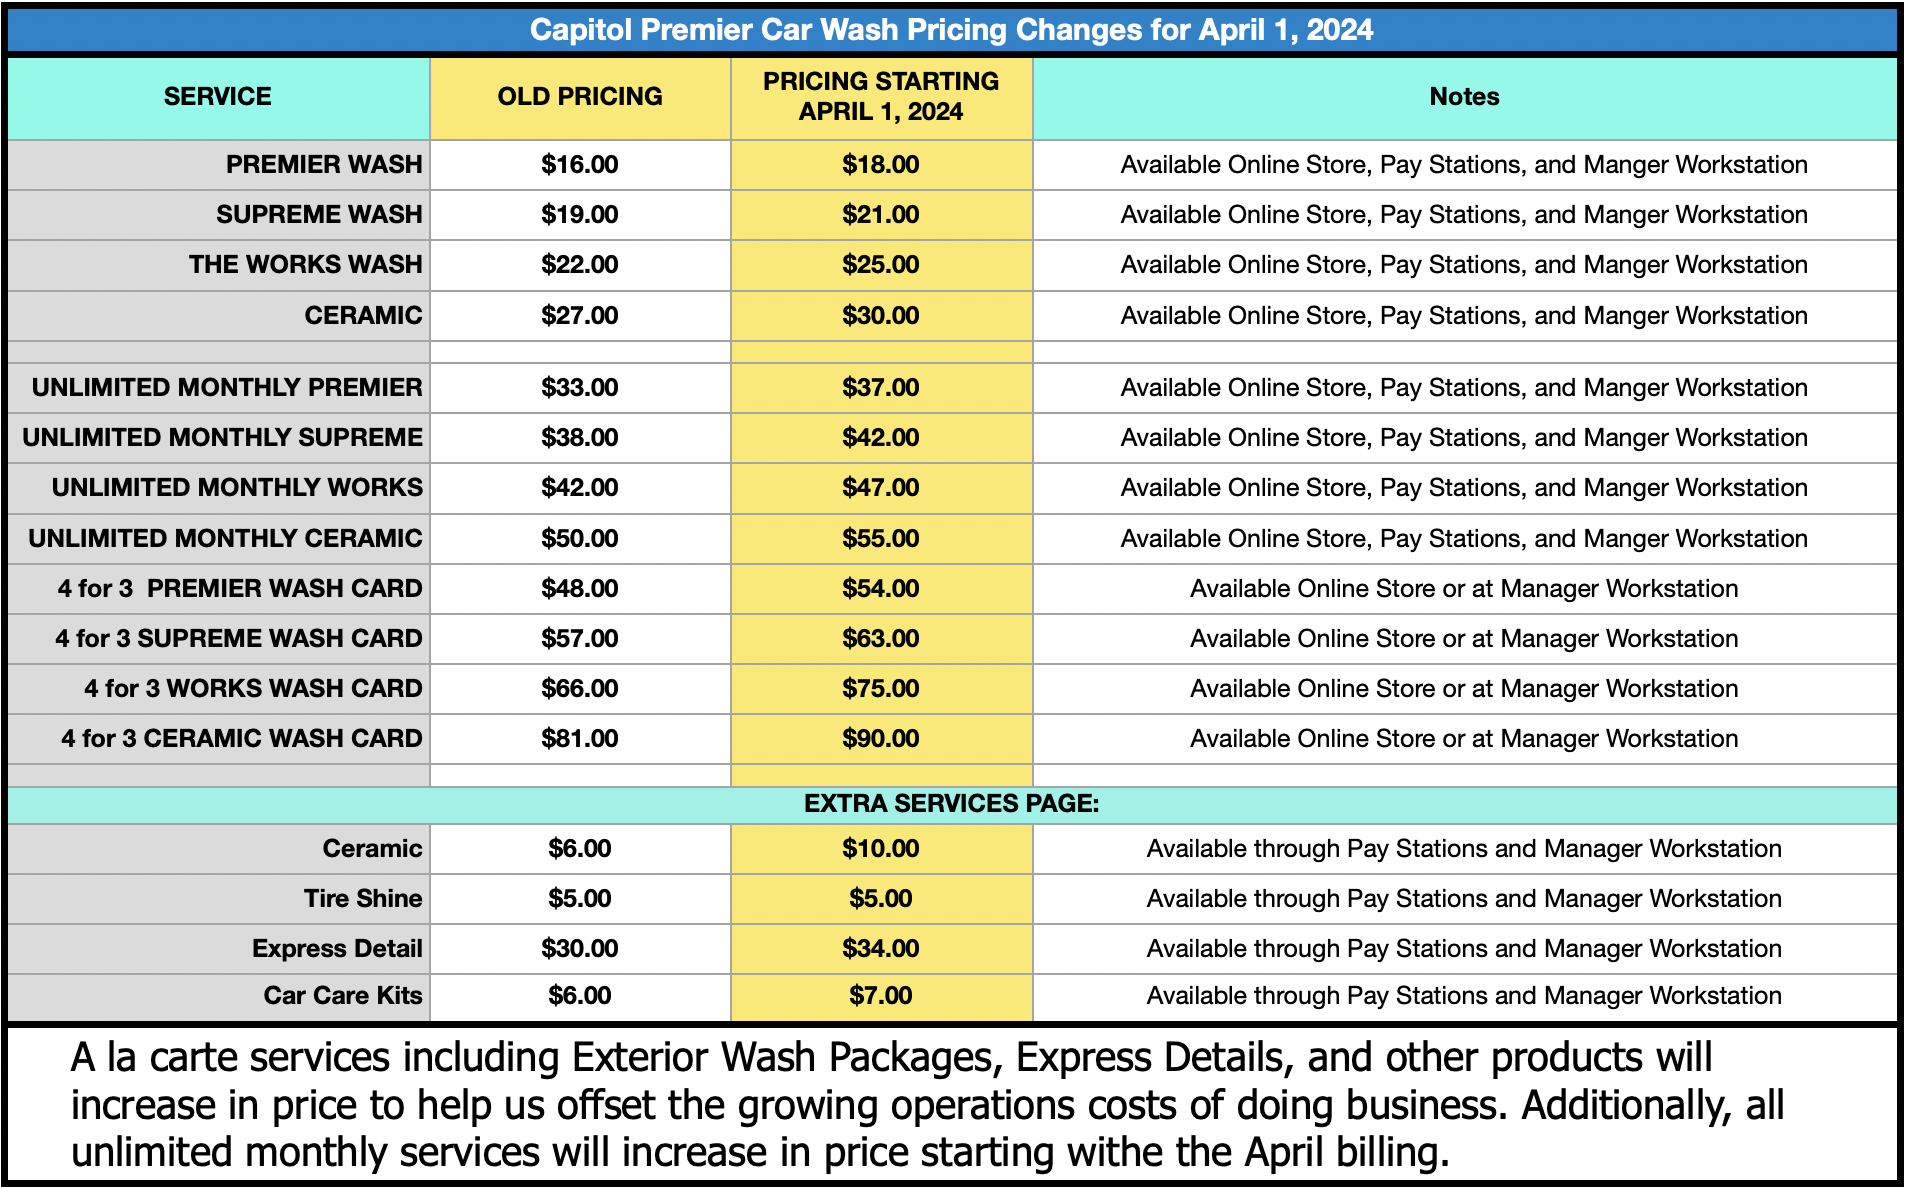Click old price $42.00 for Unlimited Monthly Works

pyautogui.click(x=580, y=488)
